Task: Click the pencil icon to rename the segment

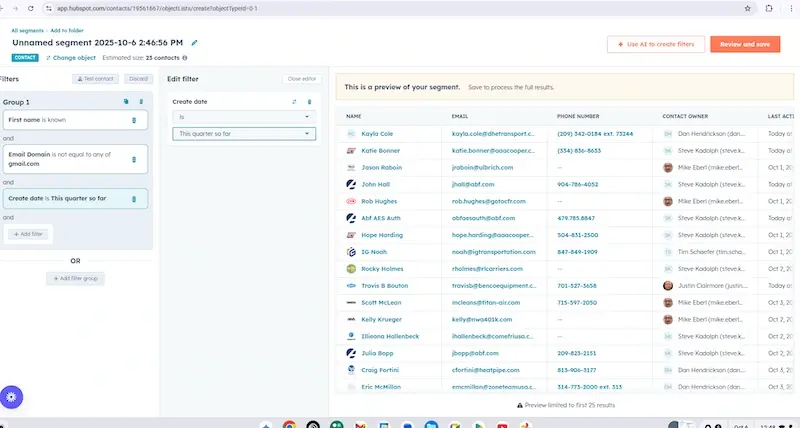Action: (x=194, y=43)
